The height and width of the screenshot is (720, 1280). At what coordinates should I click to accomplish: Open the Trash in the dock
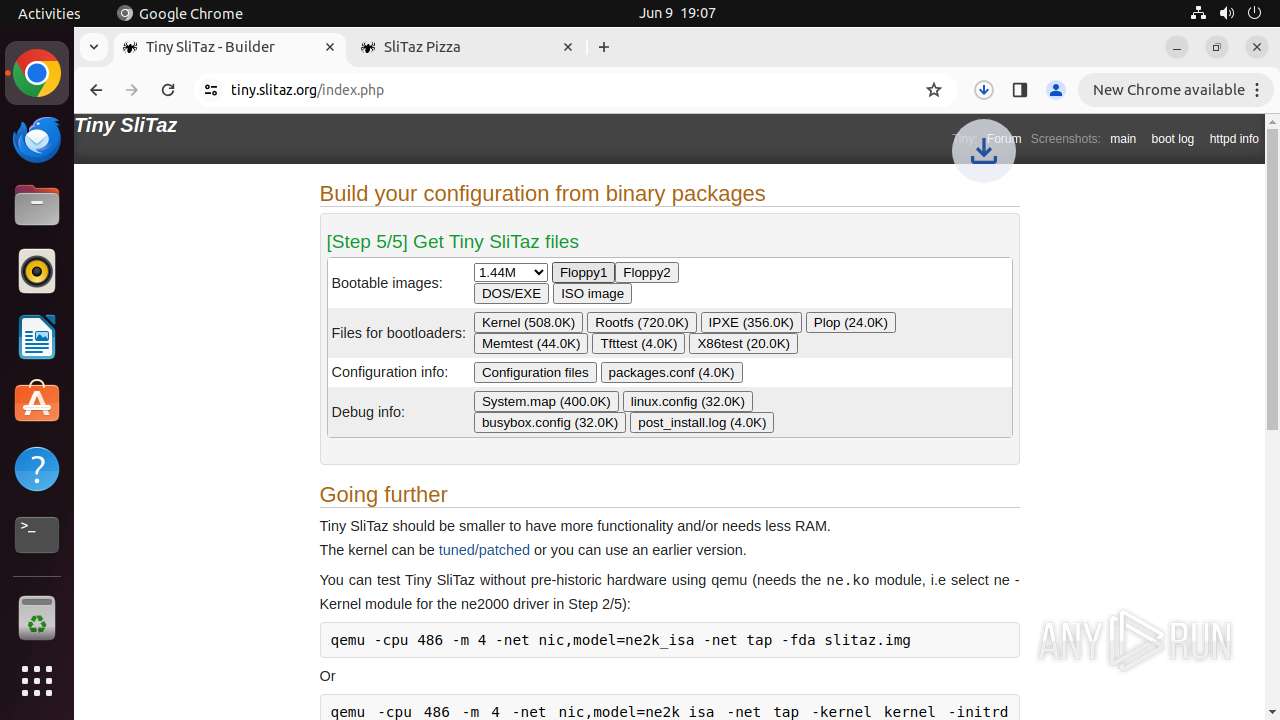(37, 618)
